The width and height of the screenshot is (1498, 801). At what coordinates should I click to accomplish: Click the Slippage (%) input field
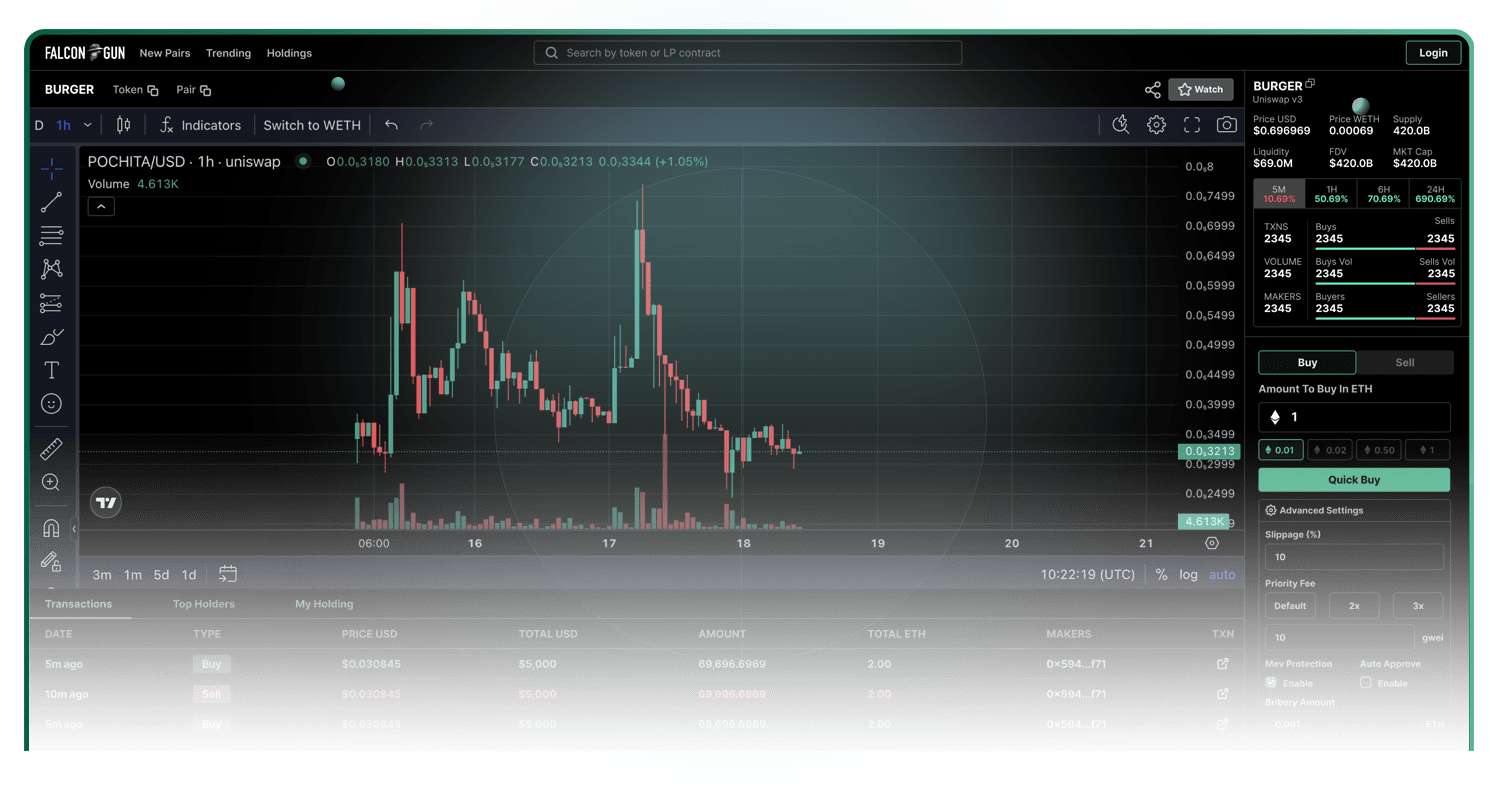point(1354,557)
